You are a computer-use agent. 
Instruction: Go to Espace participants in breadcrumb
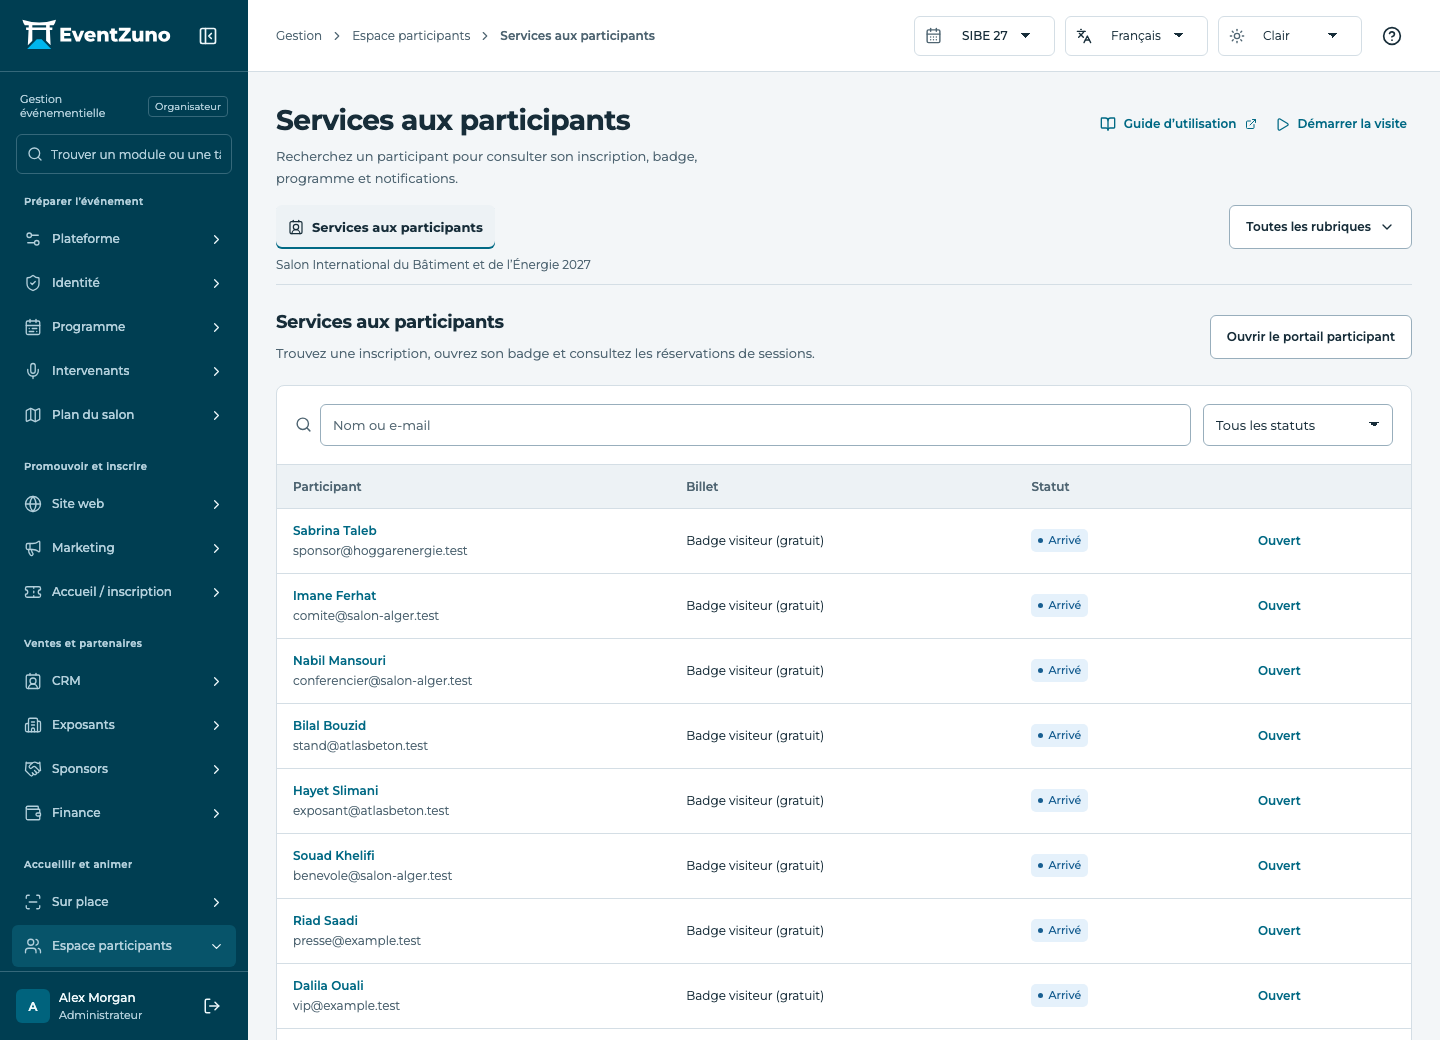point(411,36)
